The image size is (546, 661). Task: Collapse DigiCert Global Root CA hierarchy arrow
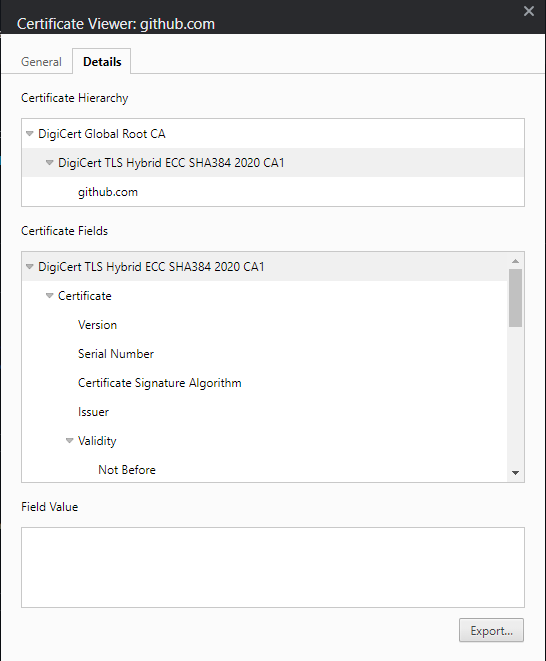(30, 134)
